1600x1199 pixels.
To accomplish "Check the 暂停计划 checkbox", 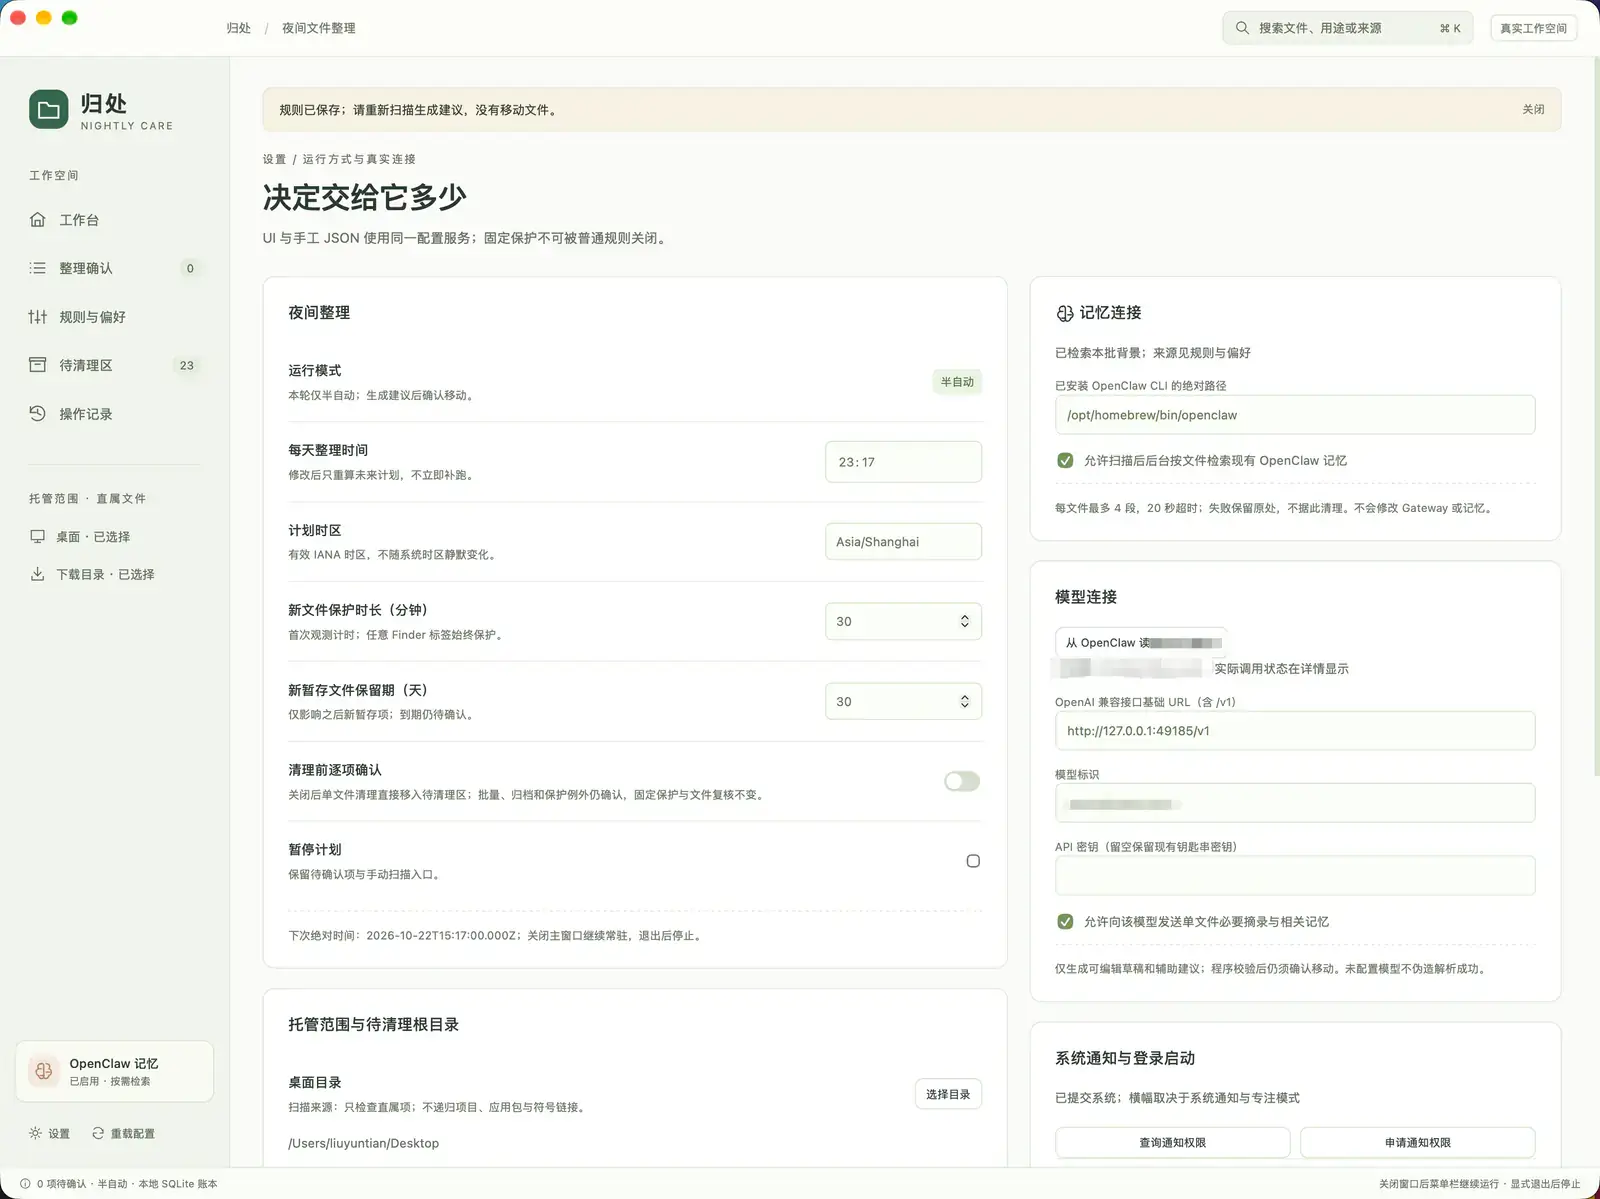I will tap(973, 861).
